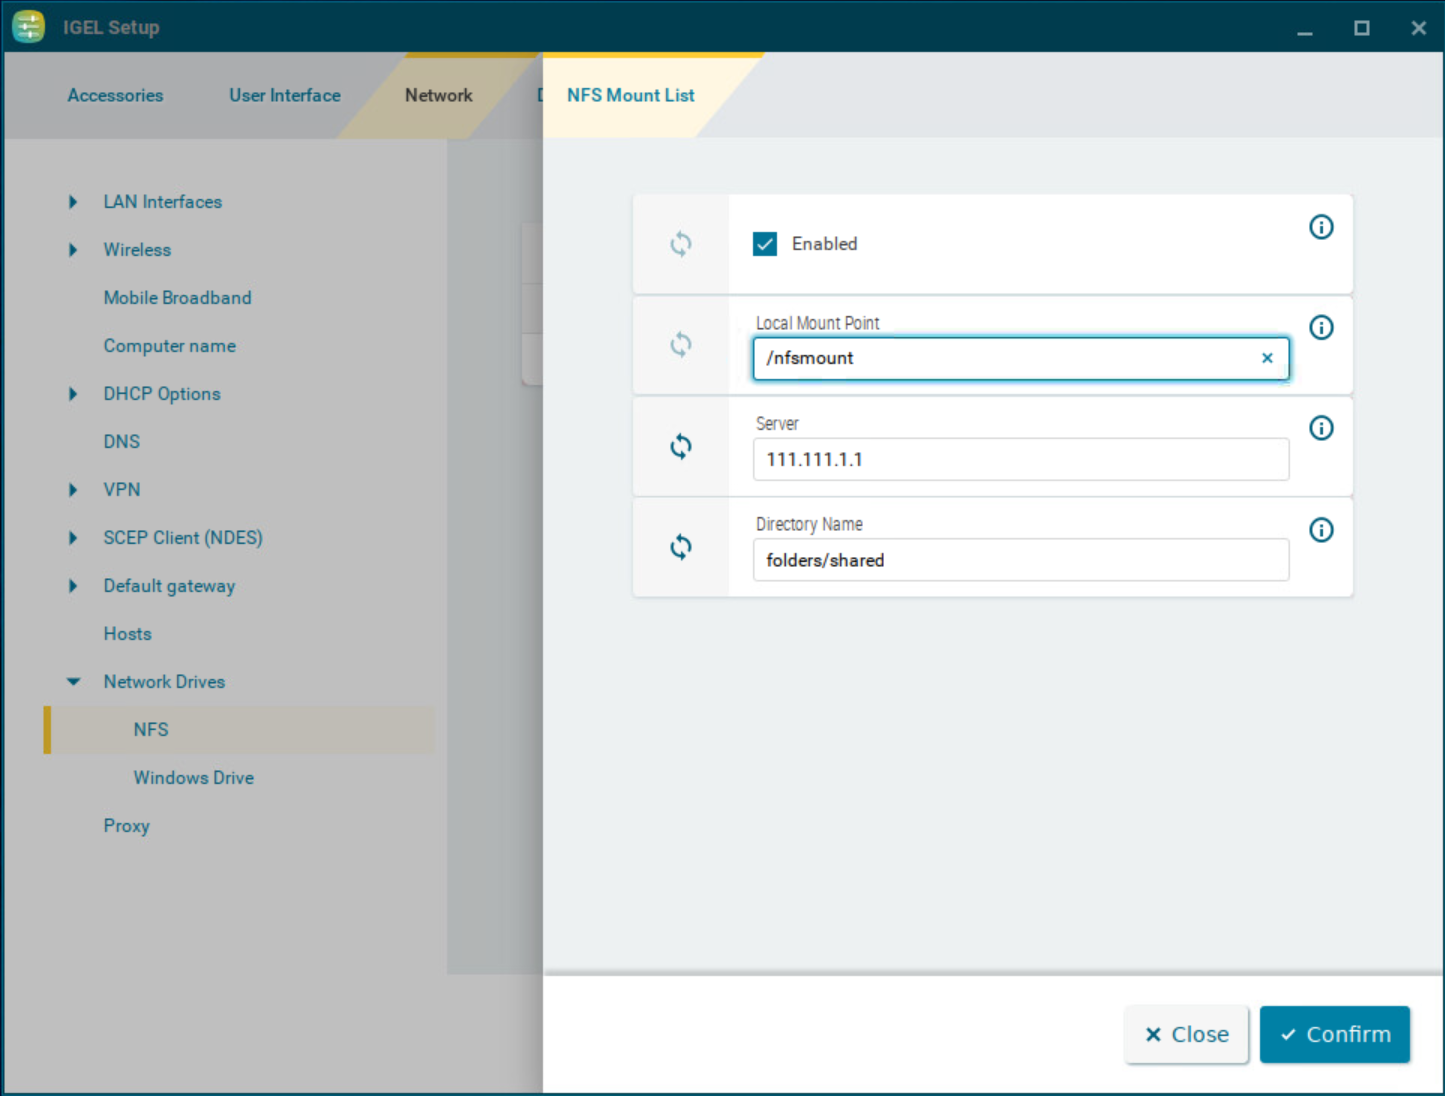Click the reset icon beside Server field
Image resolution: width=1445 pixels, height=1096 pixels.
[x=681, y=446]
